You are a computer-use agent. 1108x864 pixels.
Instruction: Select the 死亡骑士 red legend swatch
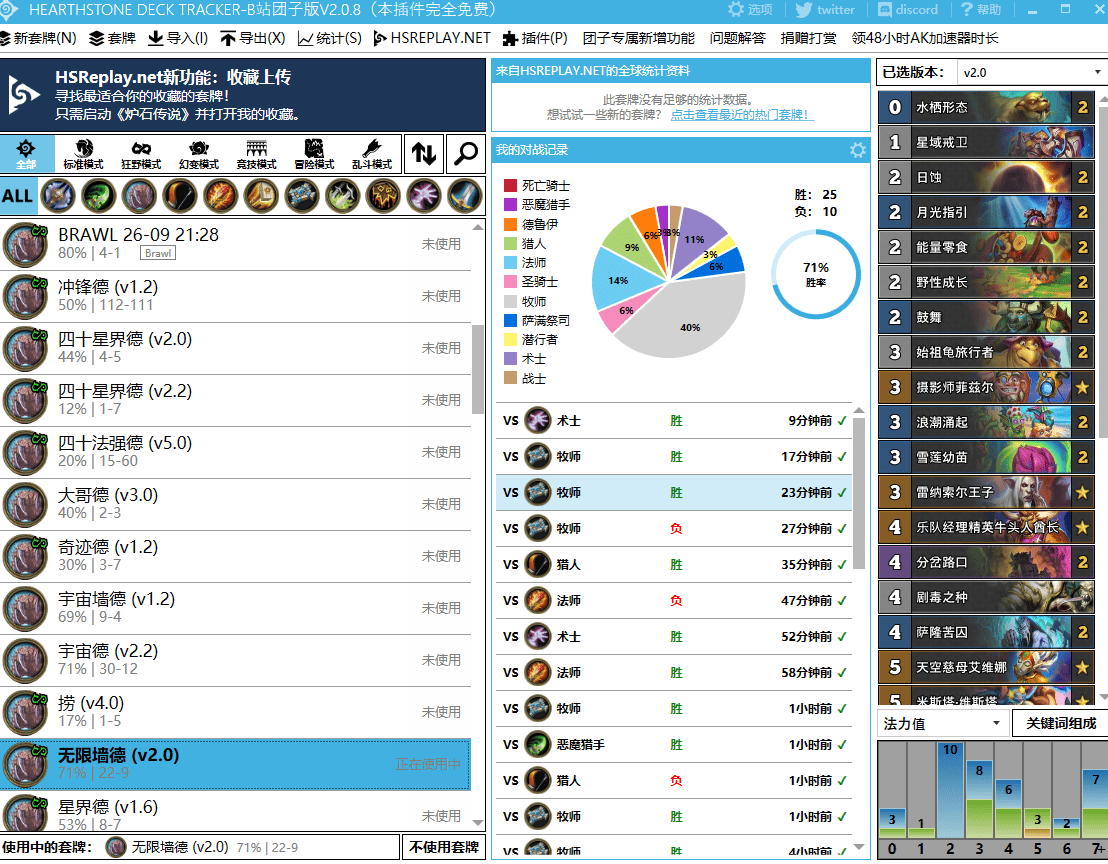(x=510, y=185)
